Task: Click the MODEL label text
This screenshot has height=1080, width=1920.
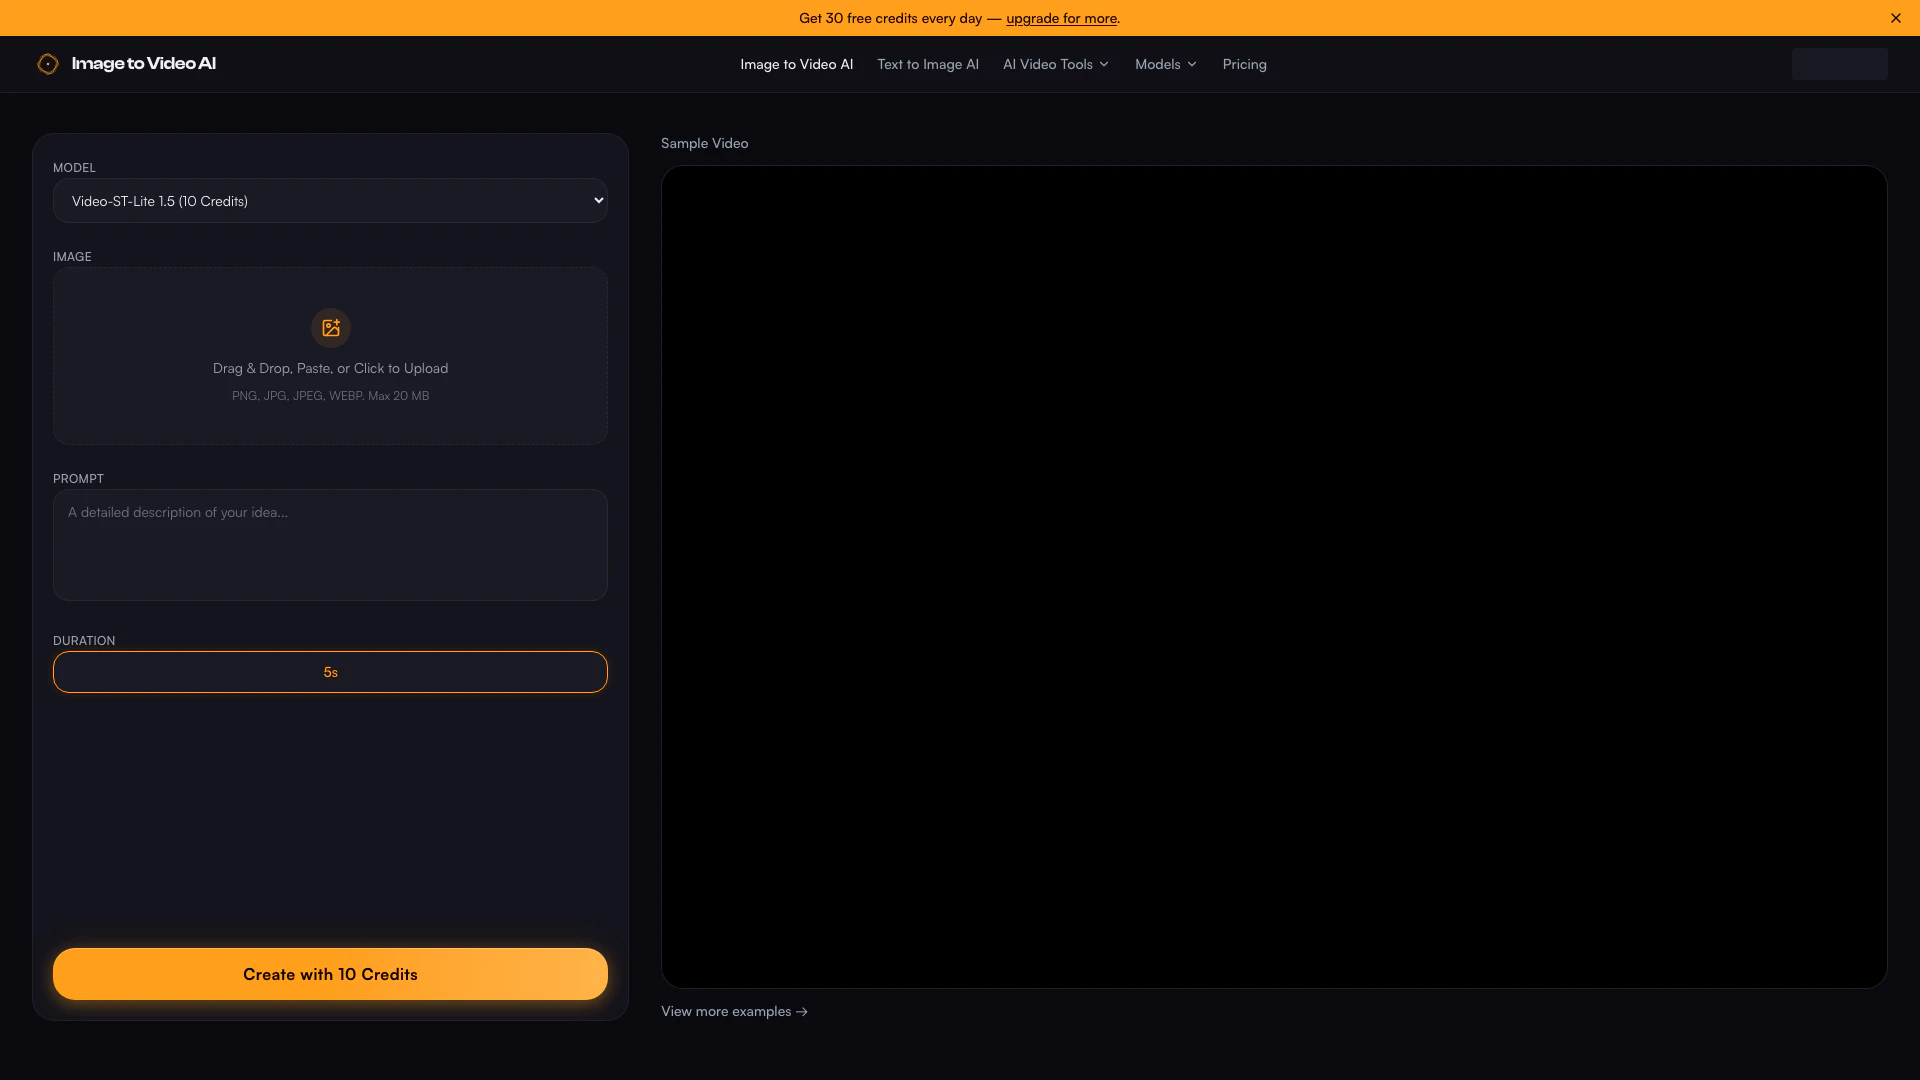Action: point(74,168)
